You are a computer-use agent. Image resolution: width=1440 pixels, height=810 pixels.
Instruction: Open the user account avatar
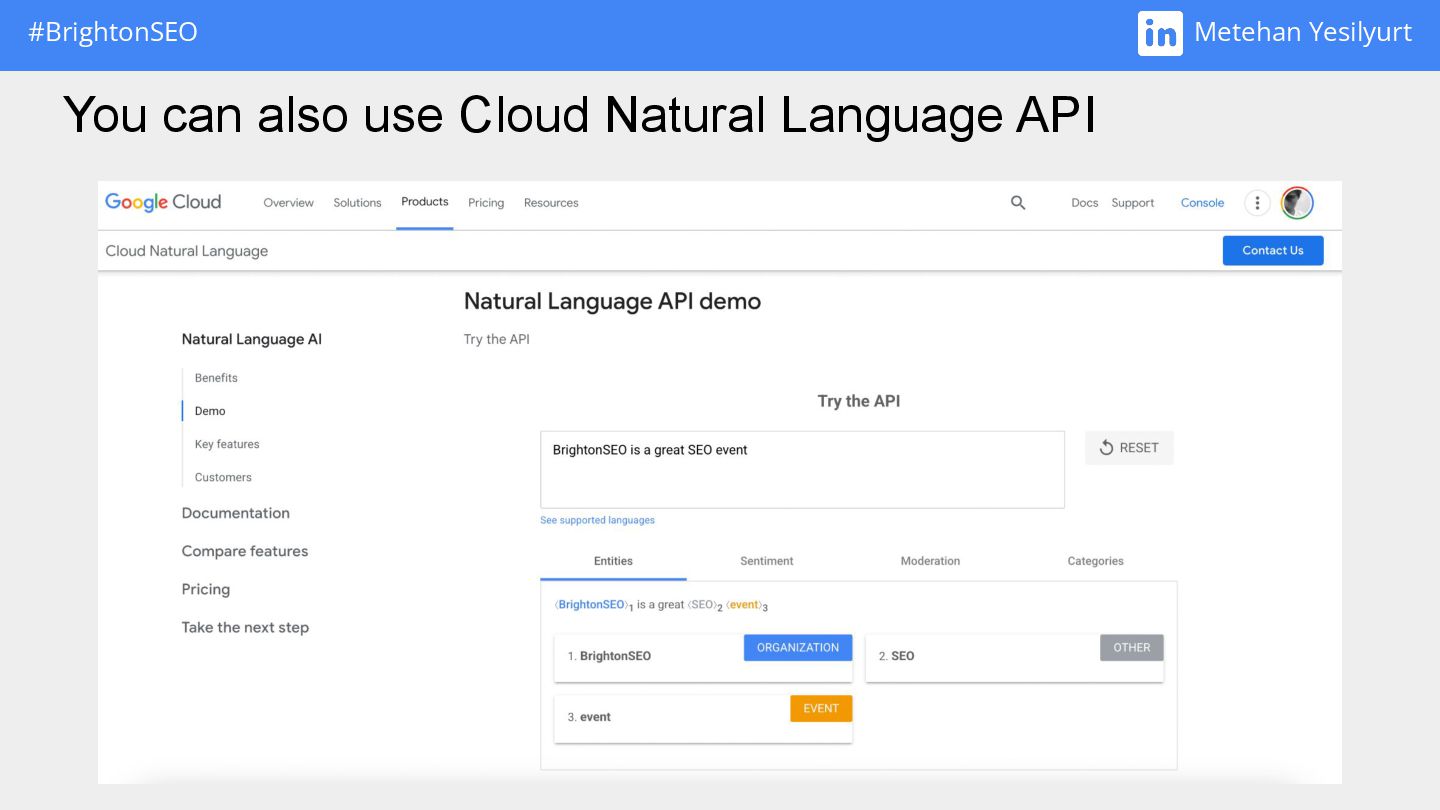[1297, 203]
